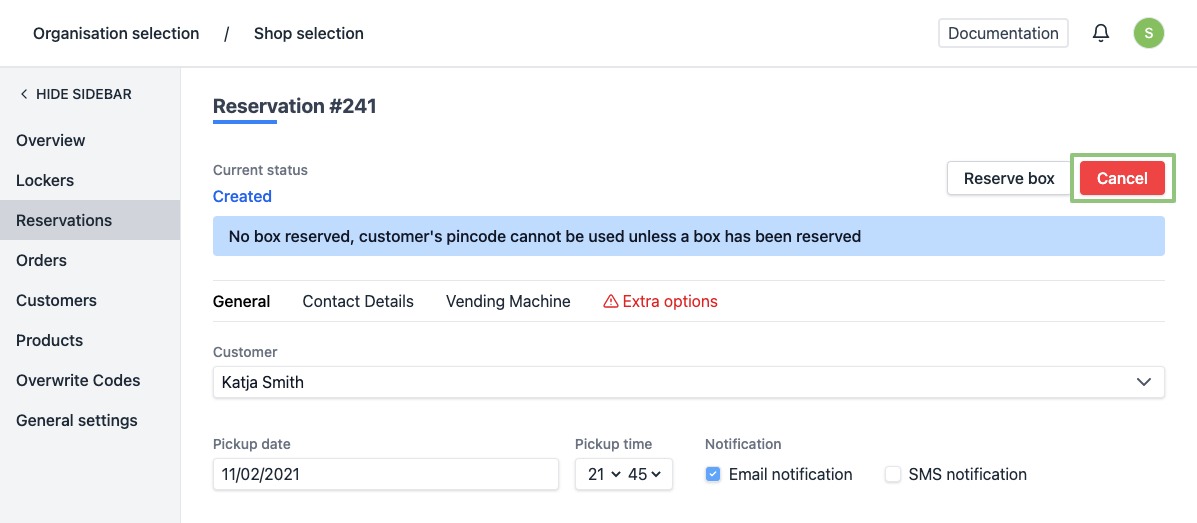Open the Extra options tab
This screenshot has height=523, width=1197.
click(660, 301)
